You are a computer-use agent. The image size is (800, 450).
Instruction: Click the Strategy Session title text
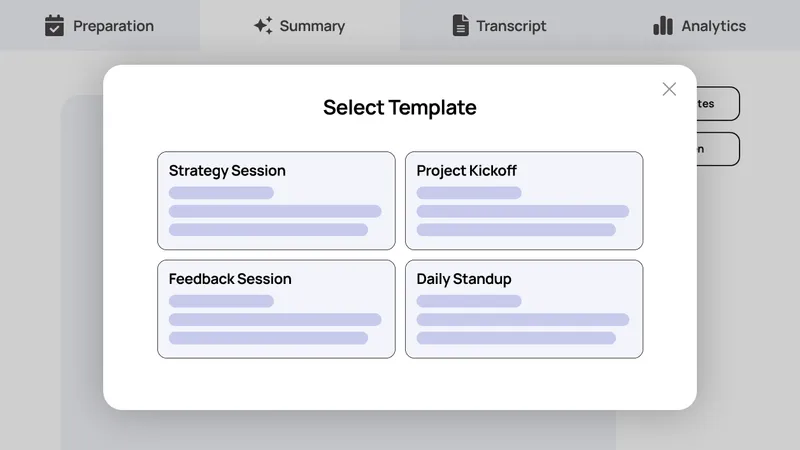(227, 171)
